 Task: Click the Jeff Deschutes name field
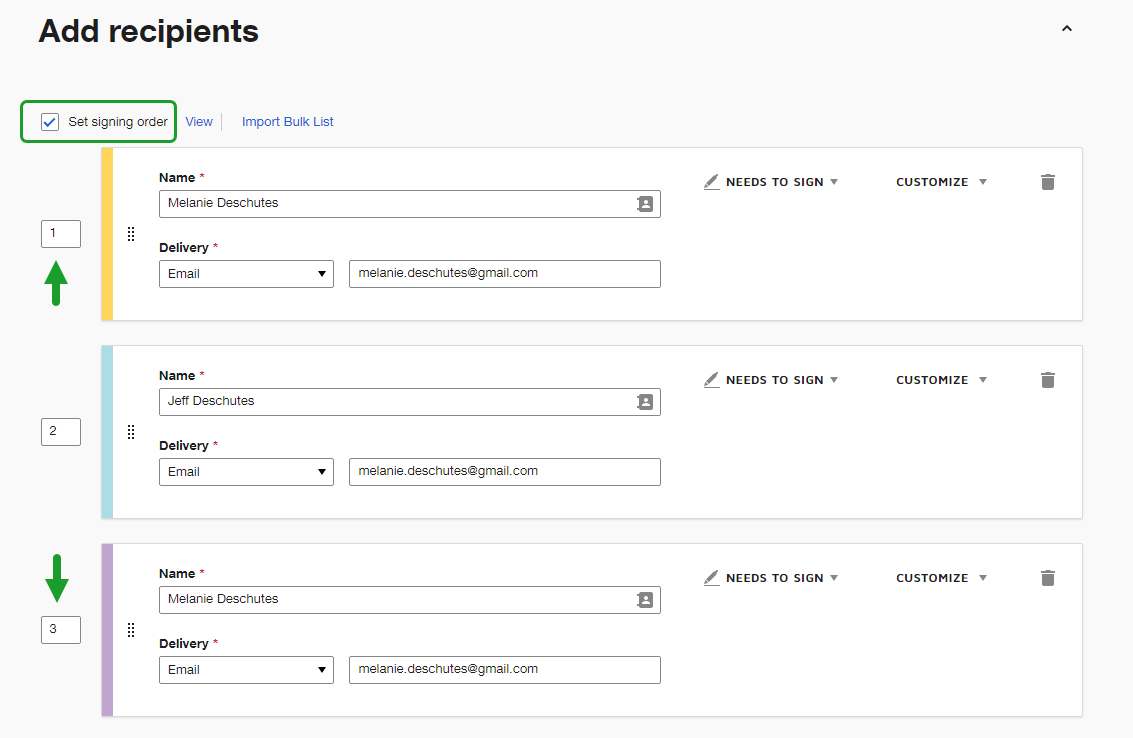pos(395,402)
